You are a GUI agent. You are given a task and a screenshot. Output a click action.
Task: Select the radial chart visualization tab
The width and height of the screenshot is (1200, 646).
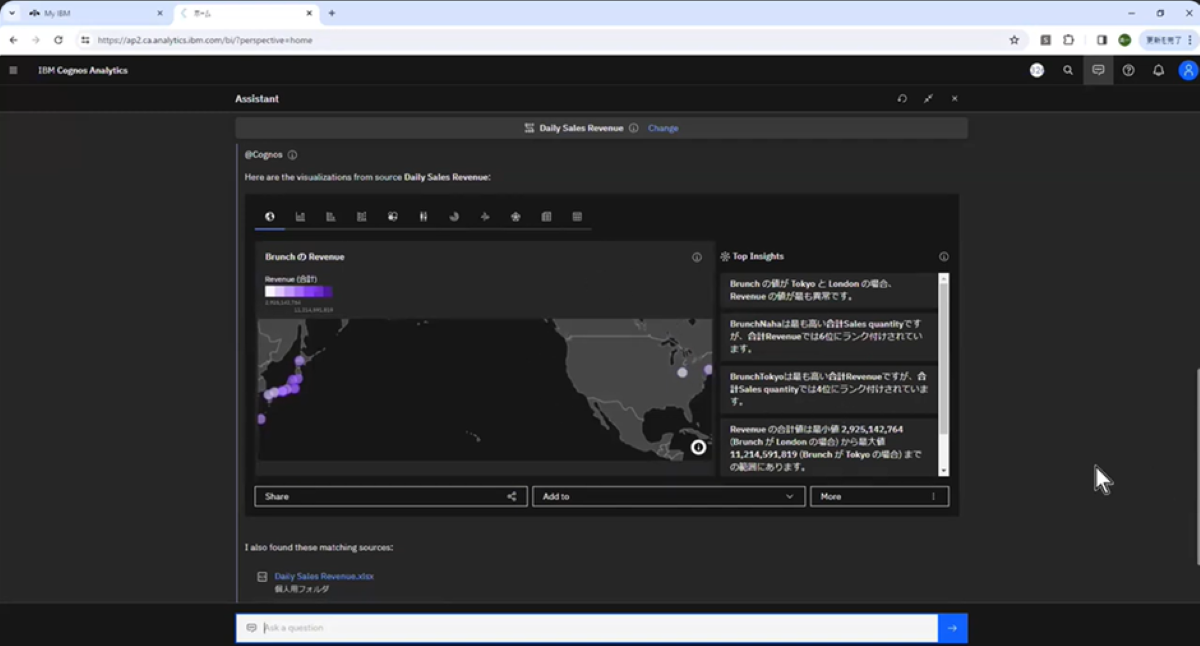click(516, 216)
